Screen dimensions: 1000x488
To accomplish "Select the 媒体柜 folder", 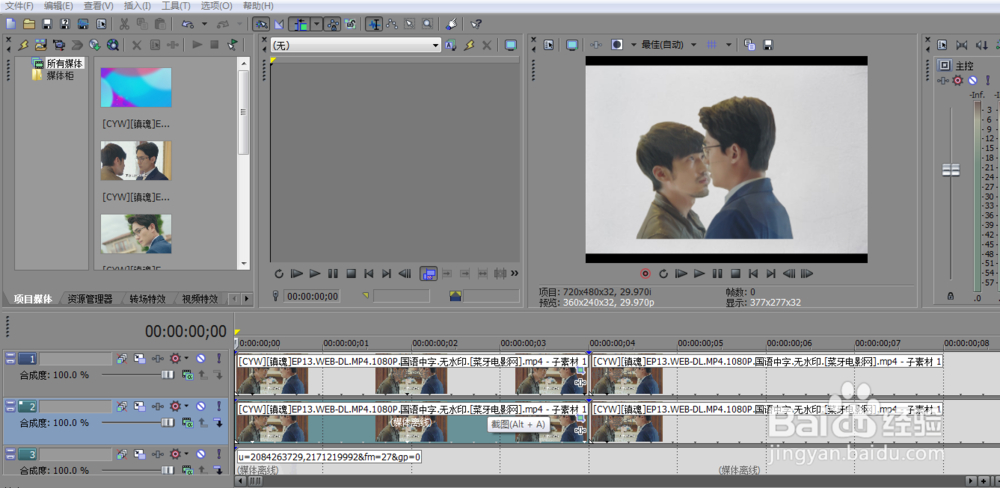I will tap(60, 75).
